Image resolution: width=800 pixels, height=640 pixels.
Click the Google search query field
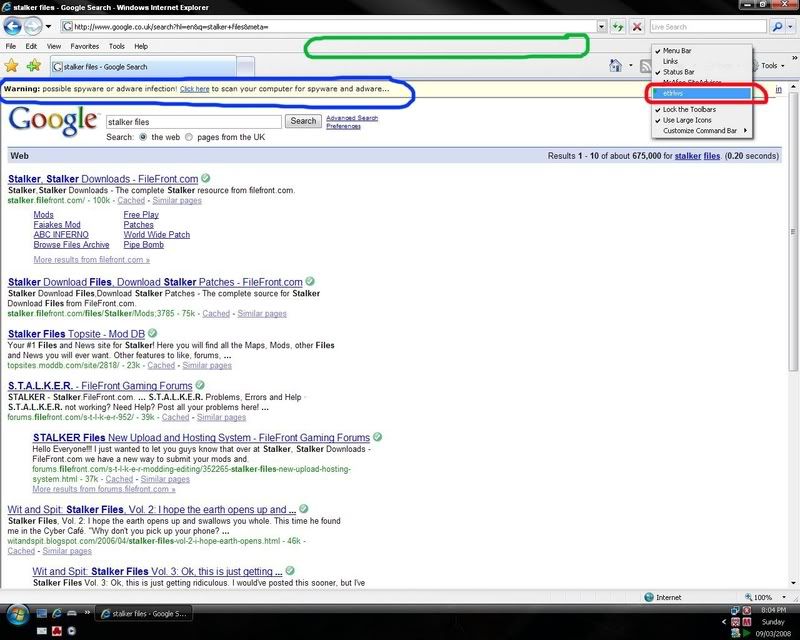(x=193, y=121)
